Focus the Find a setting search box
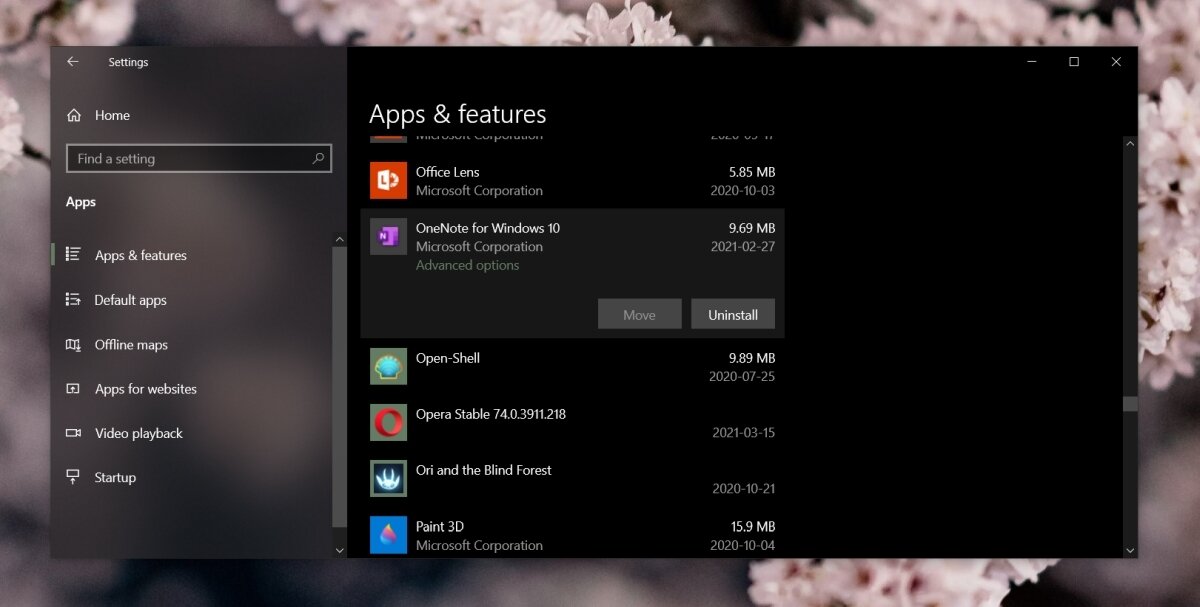Image resolution: width=1200 pixels, height=607 pixels. tap(190, 158)
